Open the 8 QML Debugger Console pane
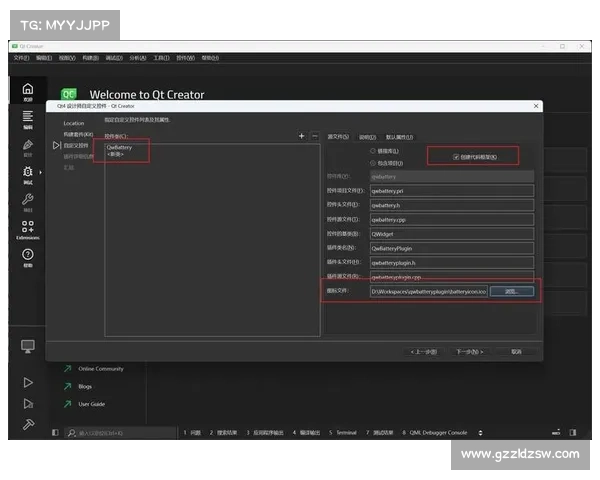 click(x=434, y=433)
